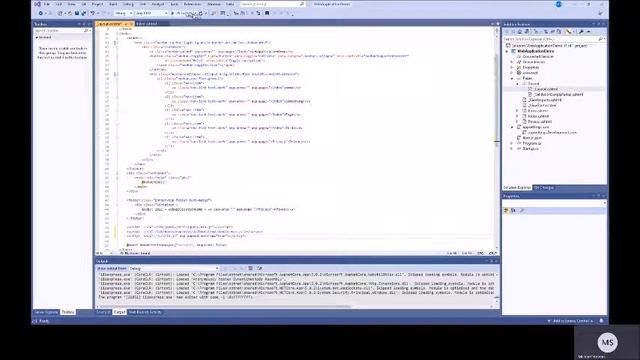The height and width of the screenshot is (360, 640).
Task: Switch to the Git Changes tab
Action: [x=544, y=188]
